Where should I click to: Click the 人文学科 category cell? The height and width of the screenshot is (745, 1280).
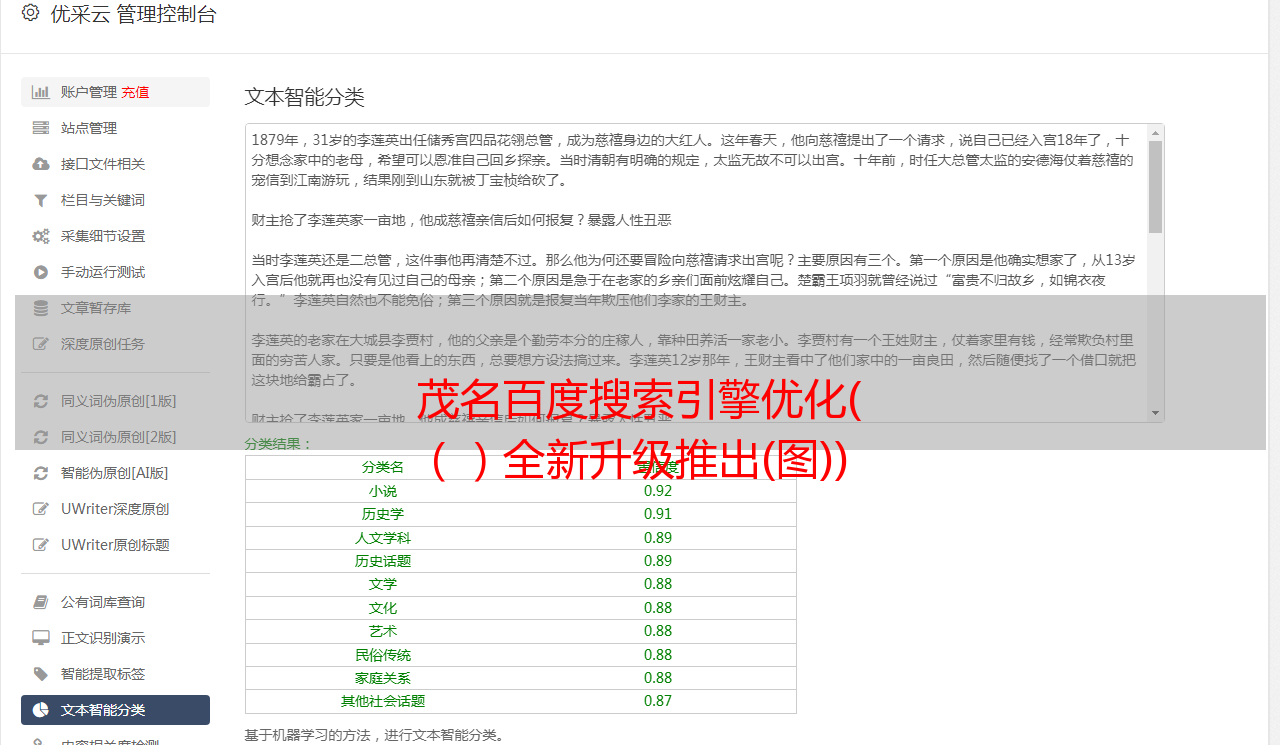tap(383, 538)
